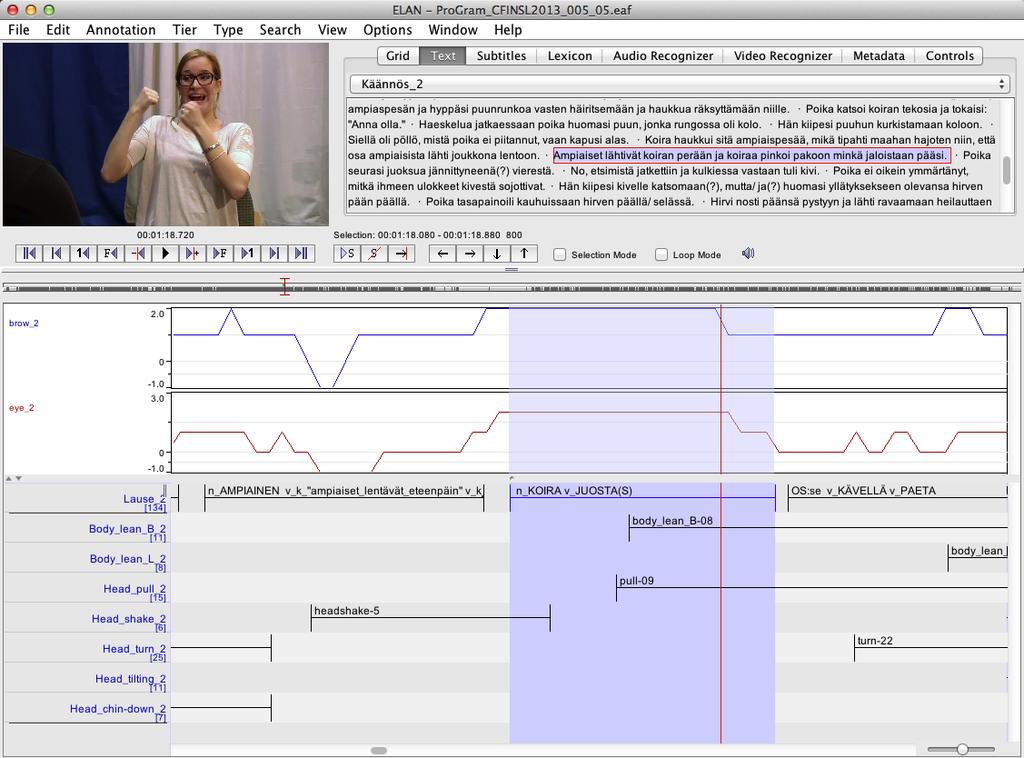Go to end of media

(301, 253)
